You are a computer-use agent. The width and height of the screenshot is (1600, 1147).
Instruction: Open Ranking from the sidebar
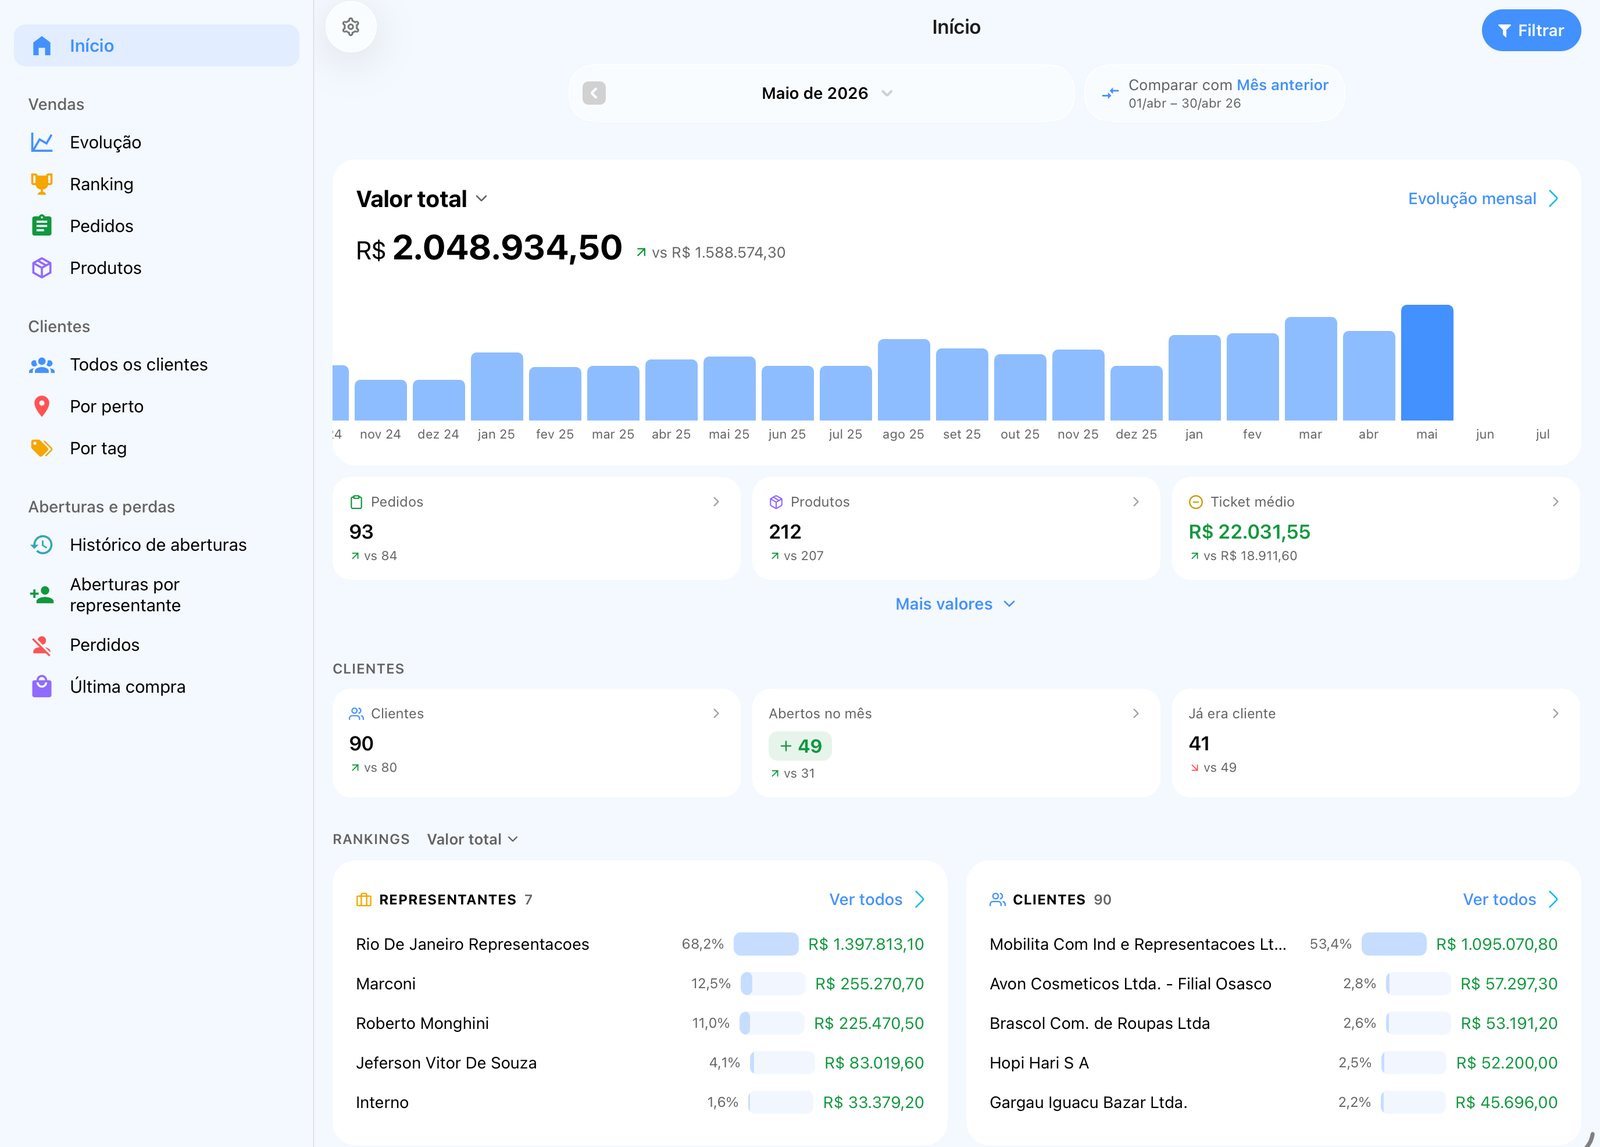click(156, 184)
